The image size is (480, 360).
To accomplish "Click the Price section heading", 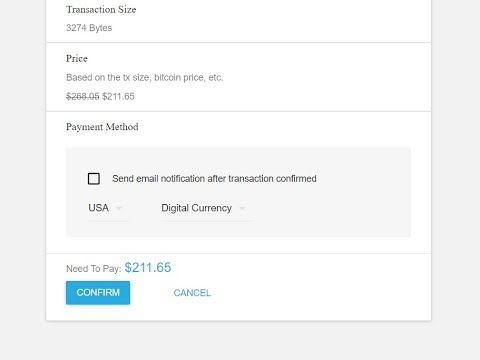I will tap(77, 59).
